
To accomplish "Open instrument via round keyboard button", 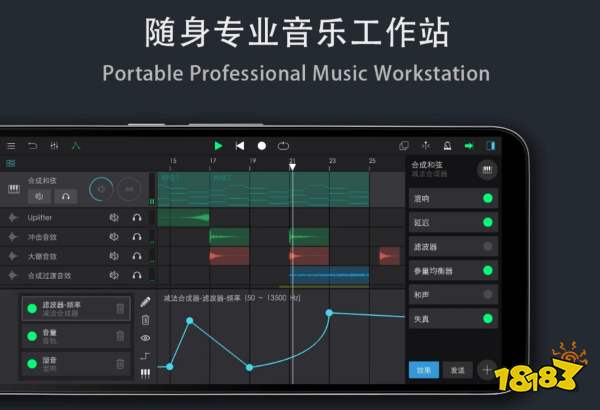I will click(x=487, y=170).
